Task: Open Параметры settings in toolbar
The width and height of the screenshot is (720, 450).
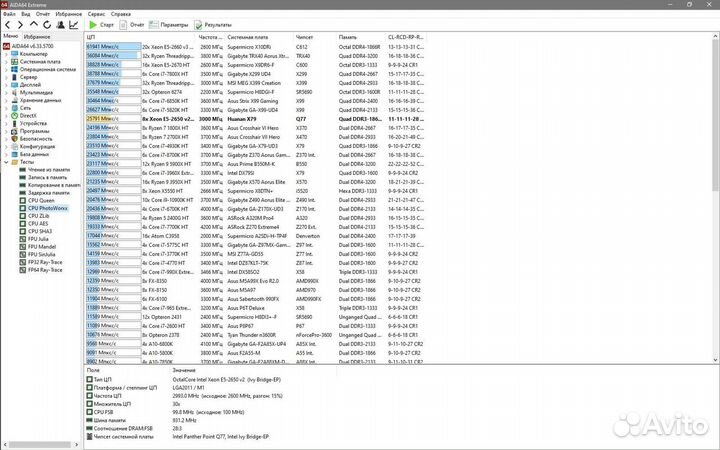Action: pyautogui.click(x=171, y=23)
